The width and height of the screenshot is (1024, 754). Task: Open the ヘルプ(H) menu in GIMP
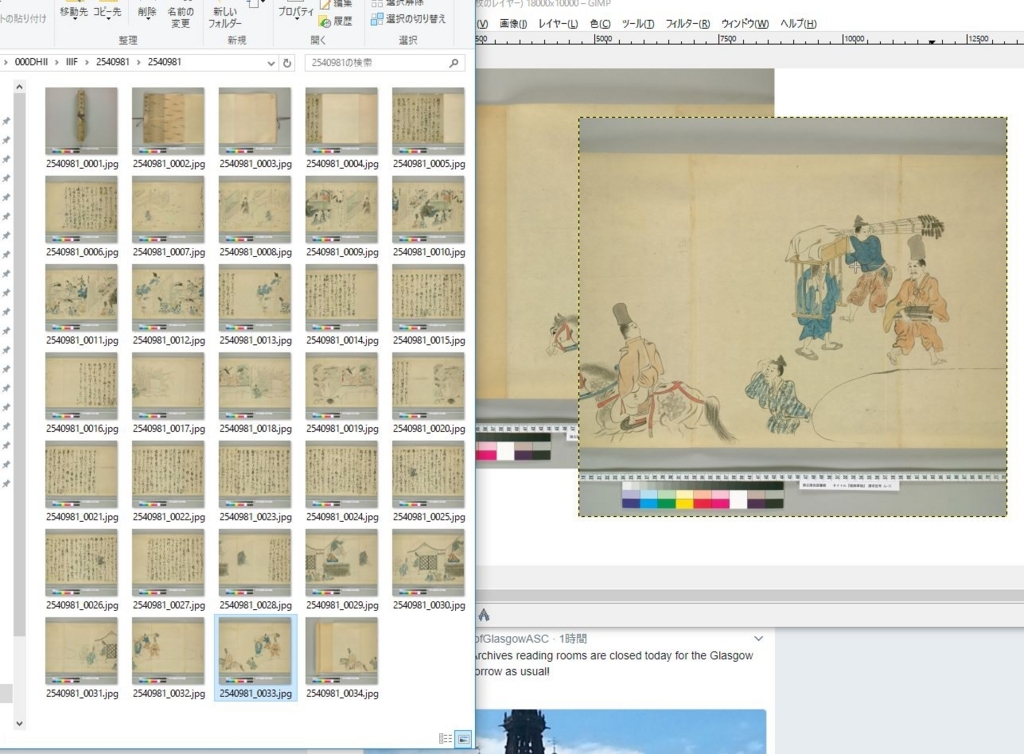[x=798, y=24]
